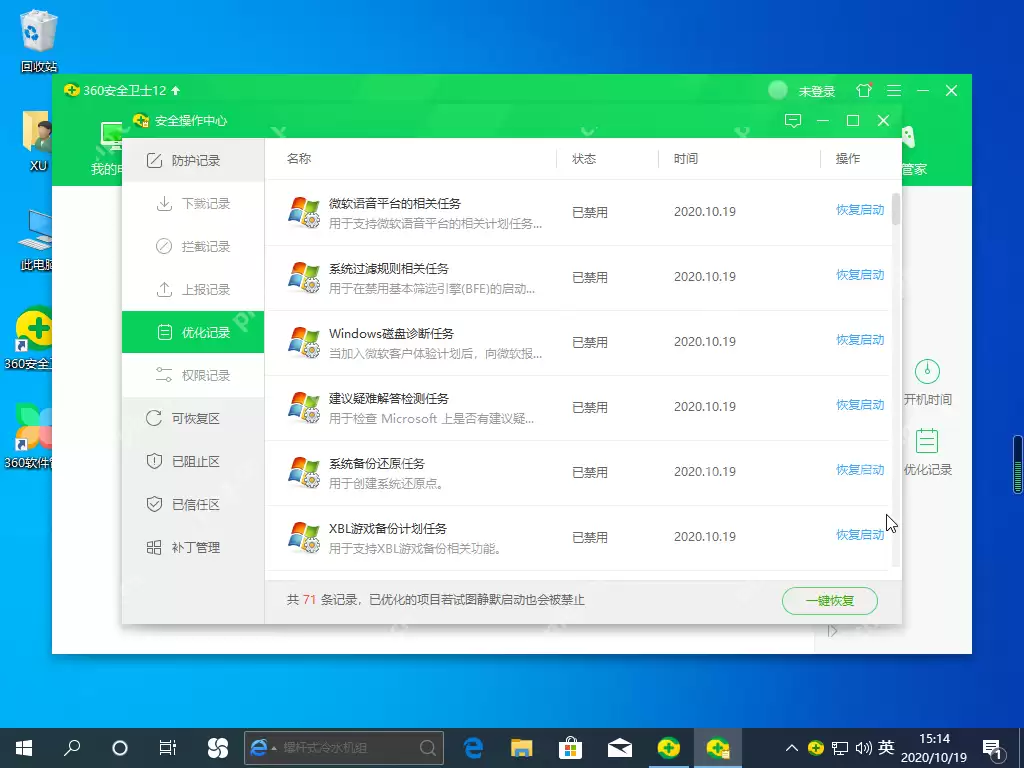Open the 下载记录 download records section
Viewport: 1024px width, 768px height.
pos(194,204)
